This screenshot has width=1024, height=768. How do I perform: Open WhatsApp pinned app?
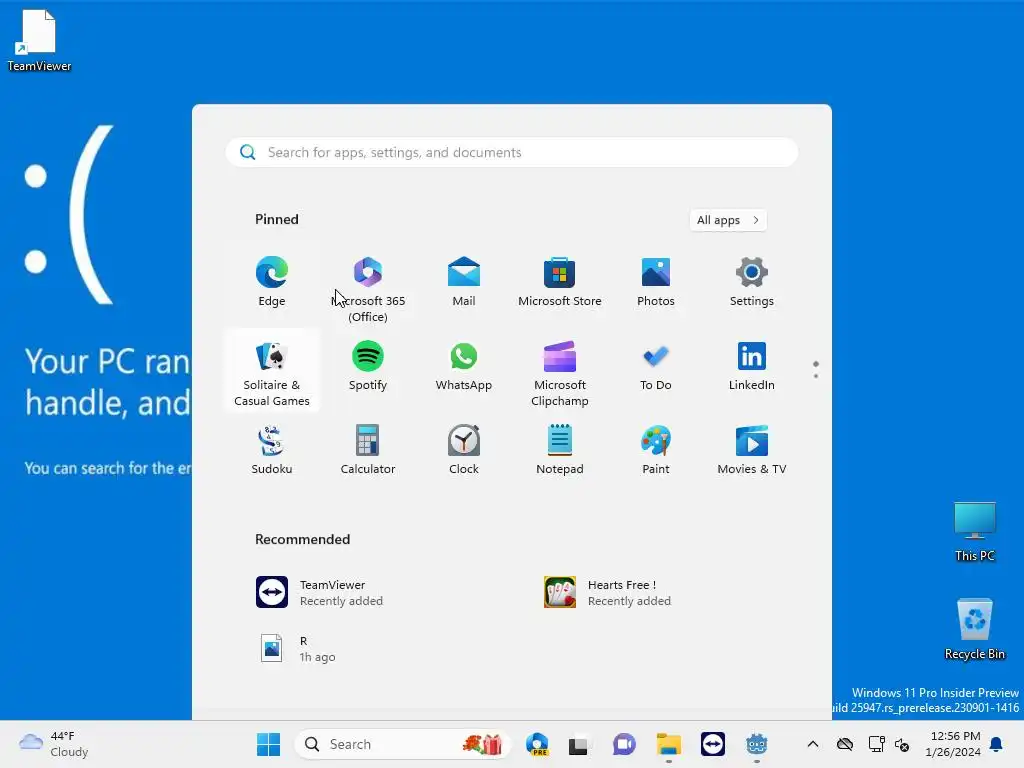point(464,366)
